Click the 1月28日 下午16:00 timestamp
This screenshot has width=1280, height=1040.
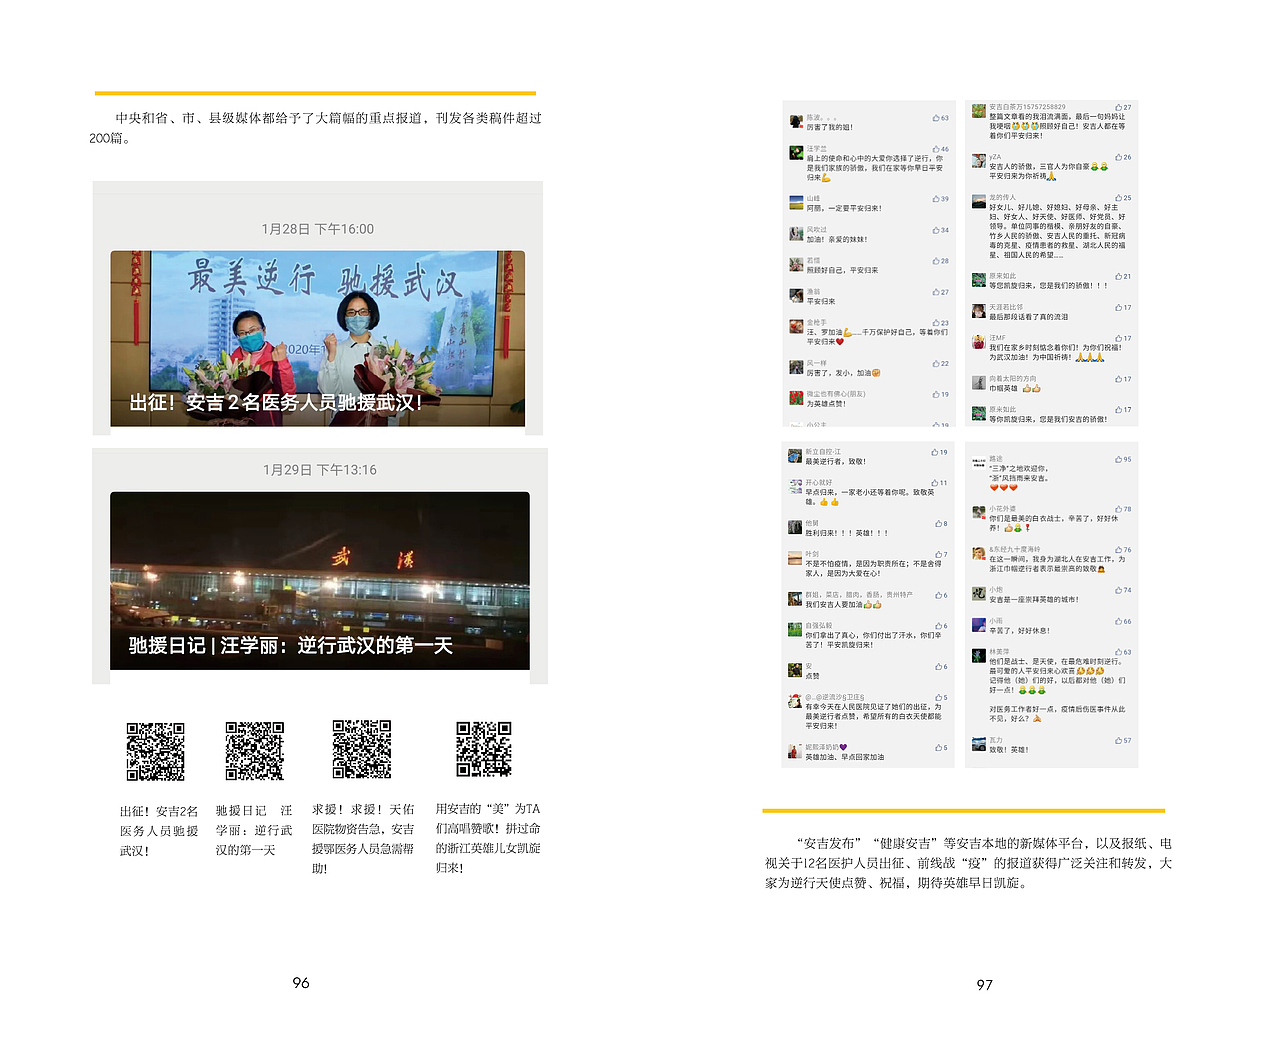318,229
